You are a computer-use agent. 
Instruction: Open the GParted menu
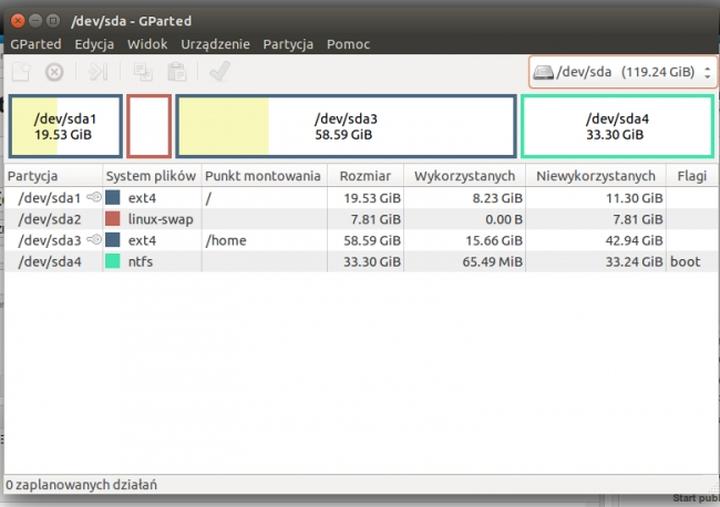[36, 44]
